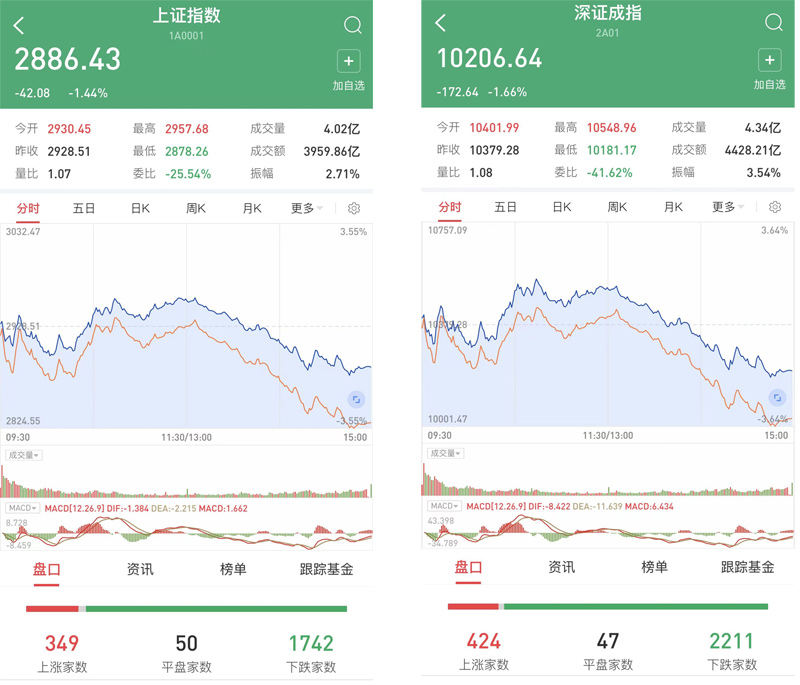
Task: Open search on the 上证指数 screen
Action: [x=353, y=24]
